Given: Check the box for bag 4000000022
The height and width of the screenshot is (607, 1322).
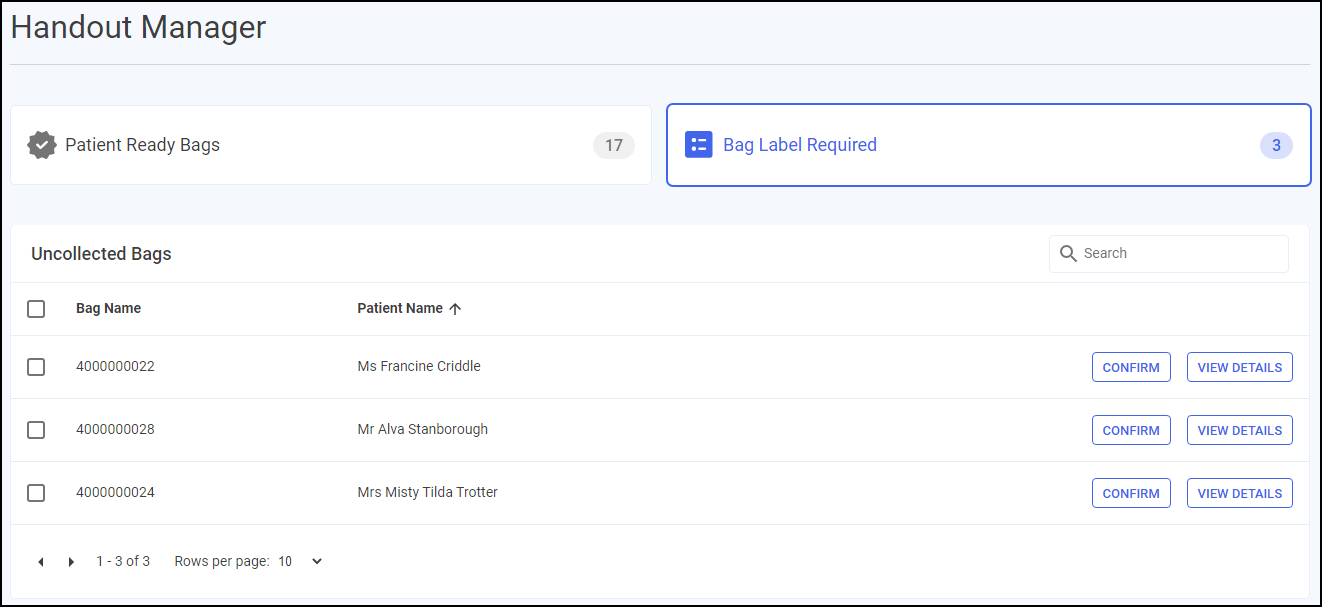Looking at the screenshot, I should coord(36,367).
